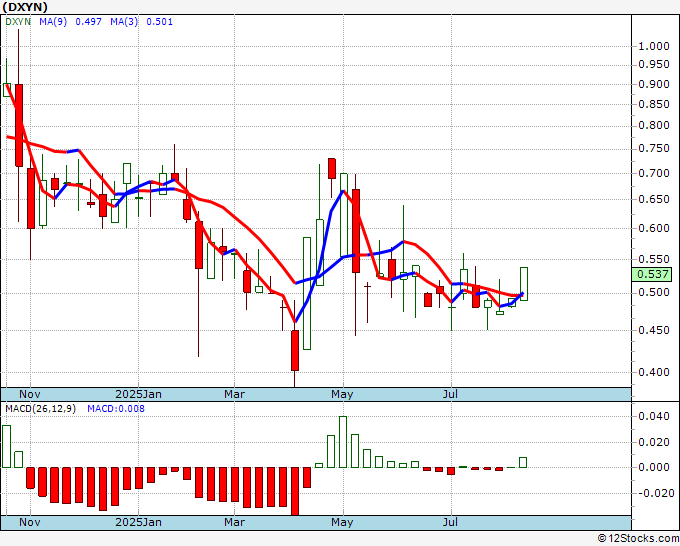Click the MACD:0.008 value label

pos(116,409)
